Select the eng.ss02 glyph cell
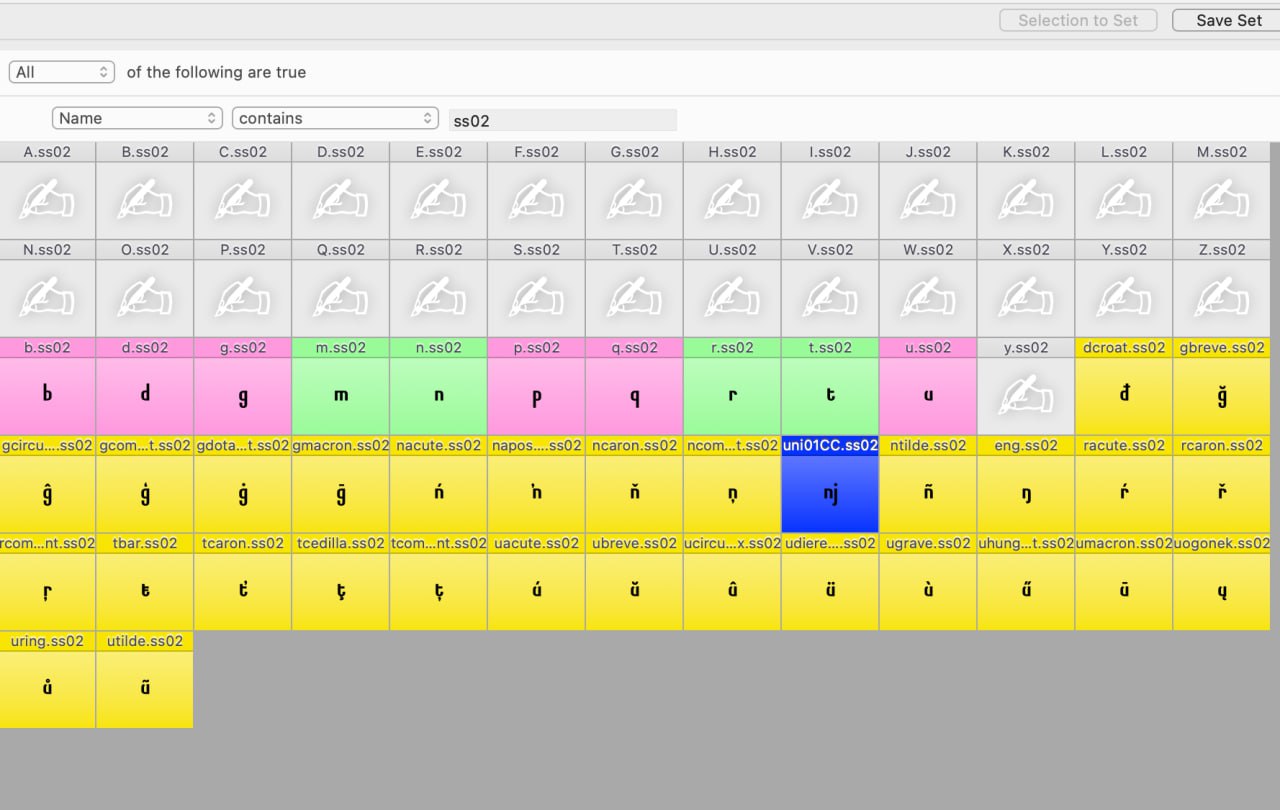The height and width of the screenshot is (810, 1280). (x=1026, y=494)
